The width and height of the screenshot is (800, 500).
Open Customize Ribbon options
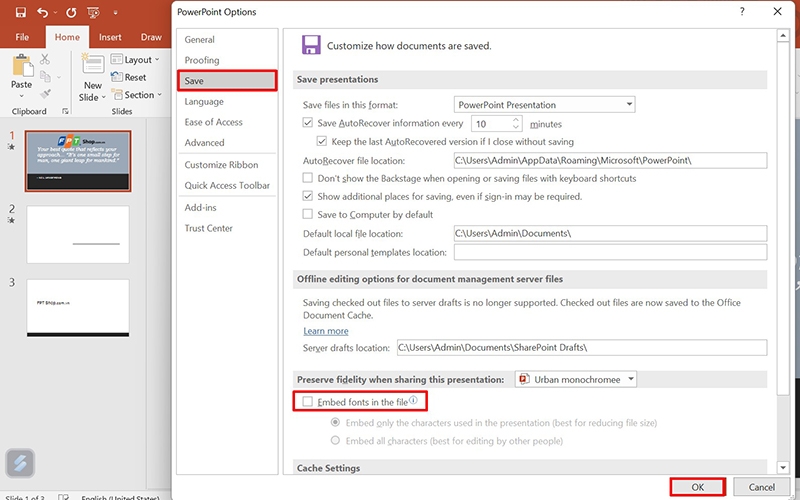227,165
